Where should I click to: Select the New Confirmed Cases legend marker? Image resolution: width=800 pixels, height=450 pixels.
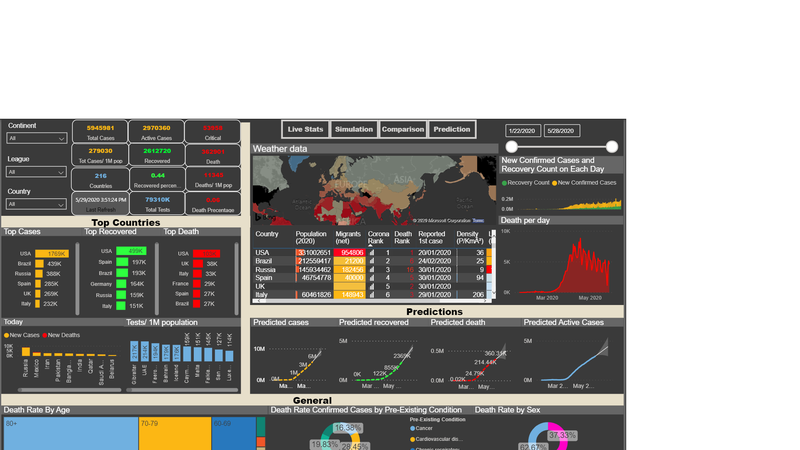(554, 183)
